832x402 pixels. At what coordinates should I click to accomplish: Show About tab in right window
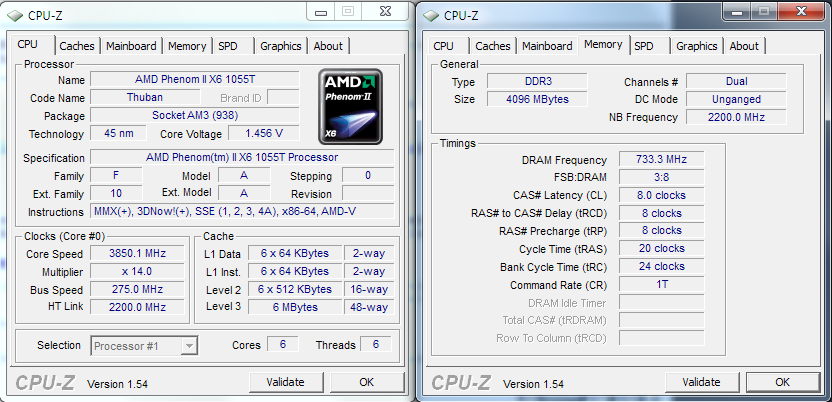pos(744,46)
